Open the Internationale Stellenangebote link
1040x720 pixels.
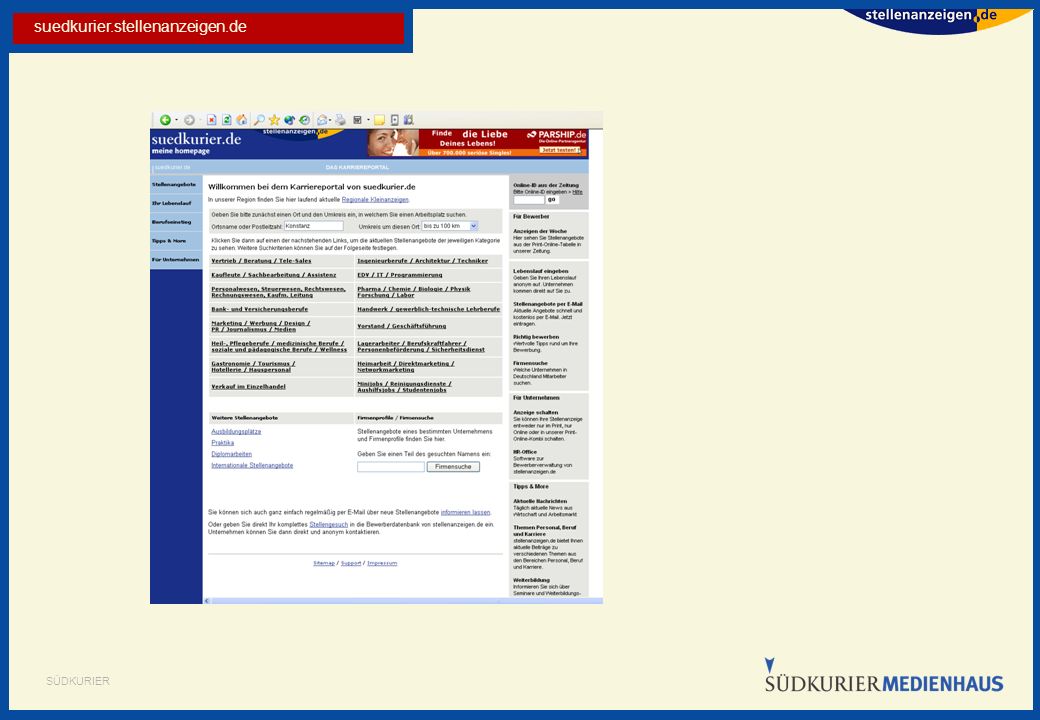[252, 465]
